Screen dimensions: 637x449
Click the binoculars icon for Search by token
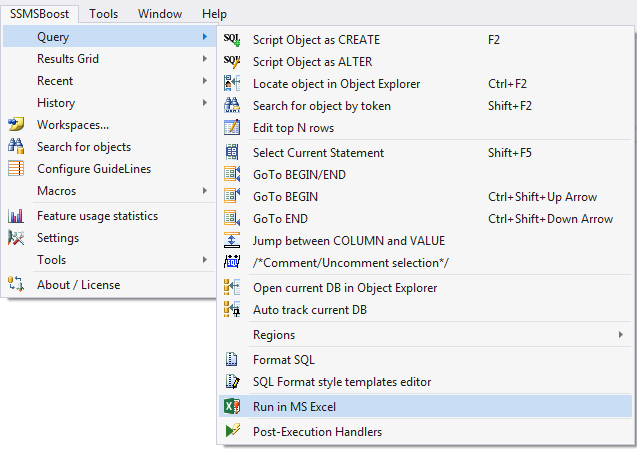point(232,106)
